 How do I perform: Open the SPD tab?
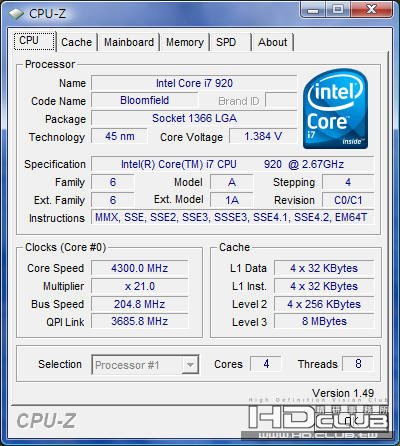[x=230, y=42]
